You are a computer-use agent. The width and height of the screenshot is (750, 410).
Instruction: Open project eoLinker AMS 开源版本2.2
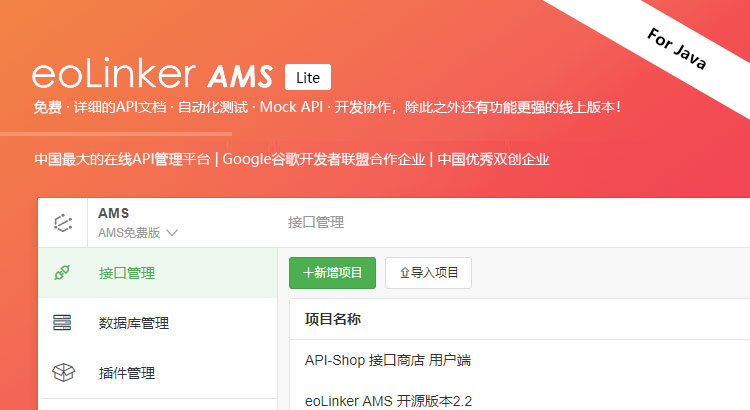[388, 401]
